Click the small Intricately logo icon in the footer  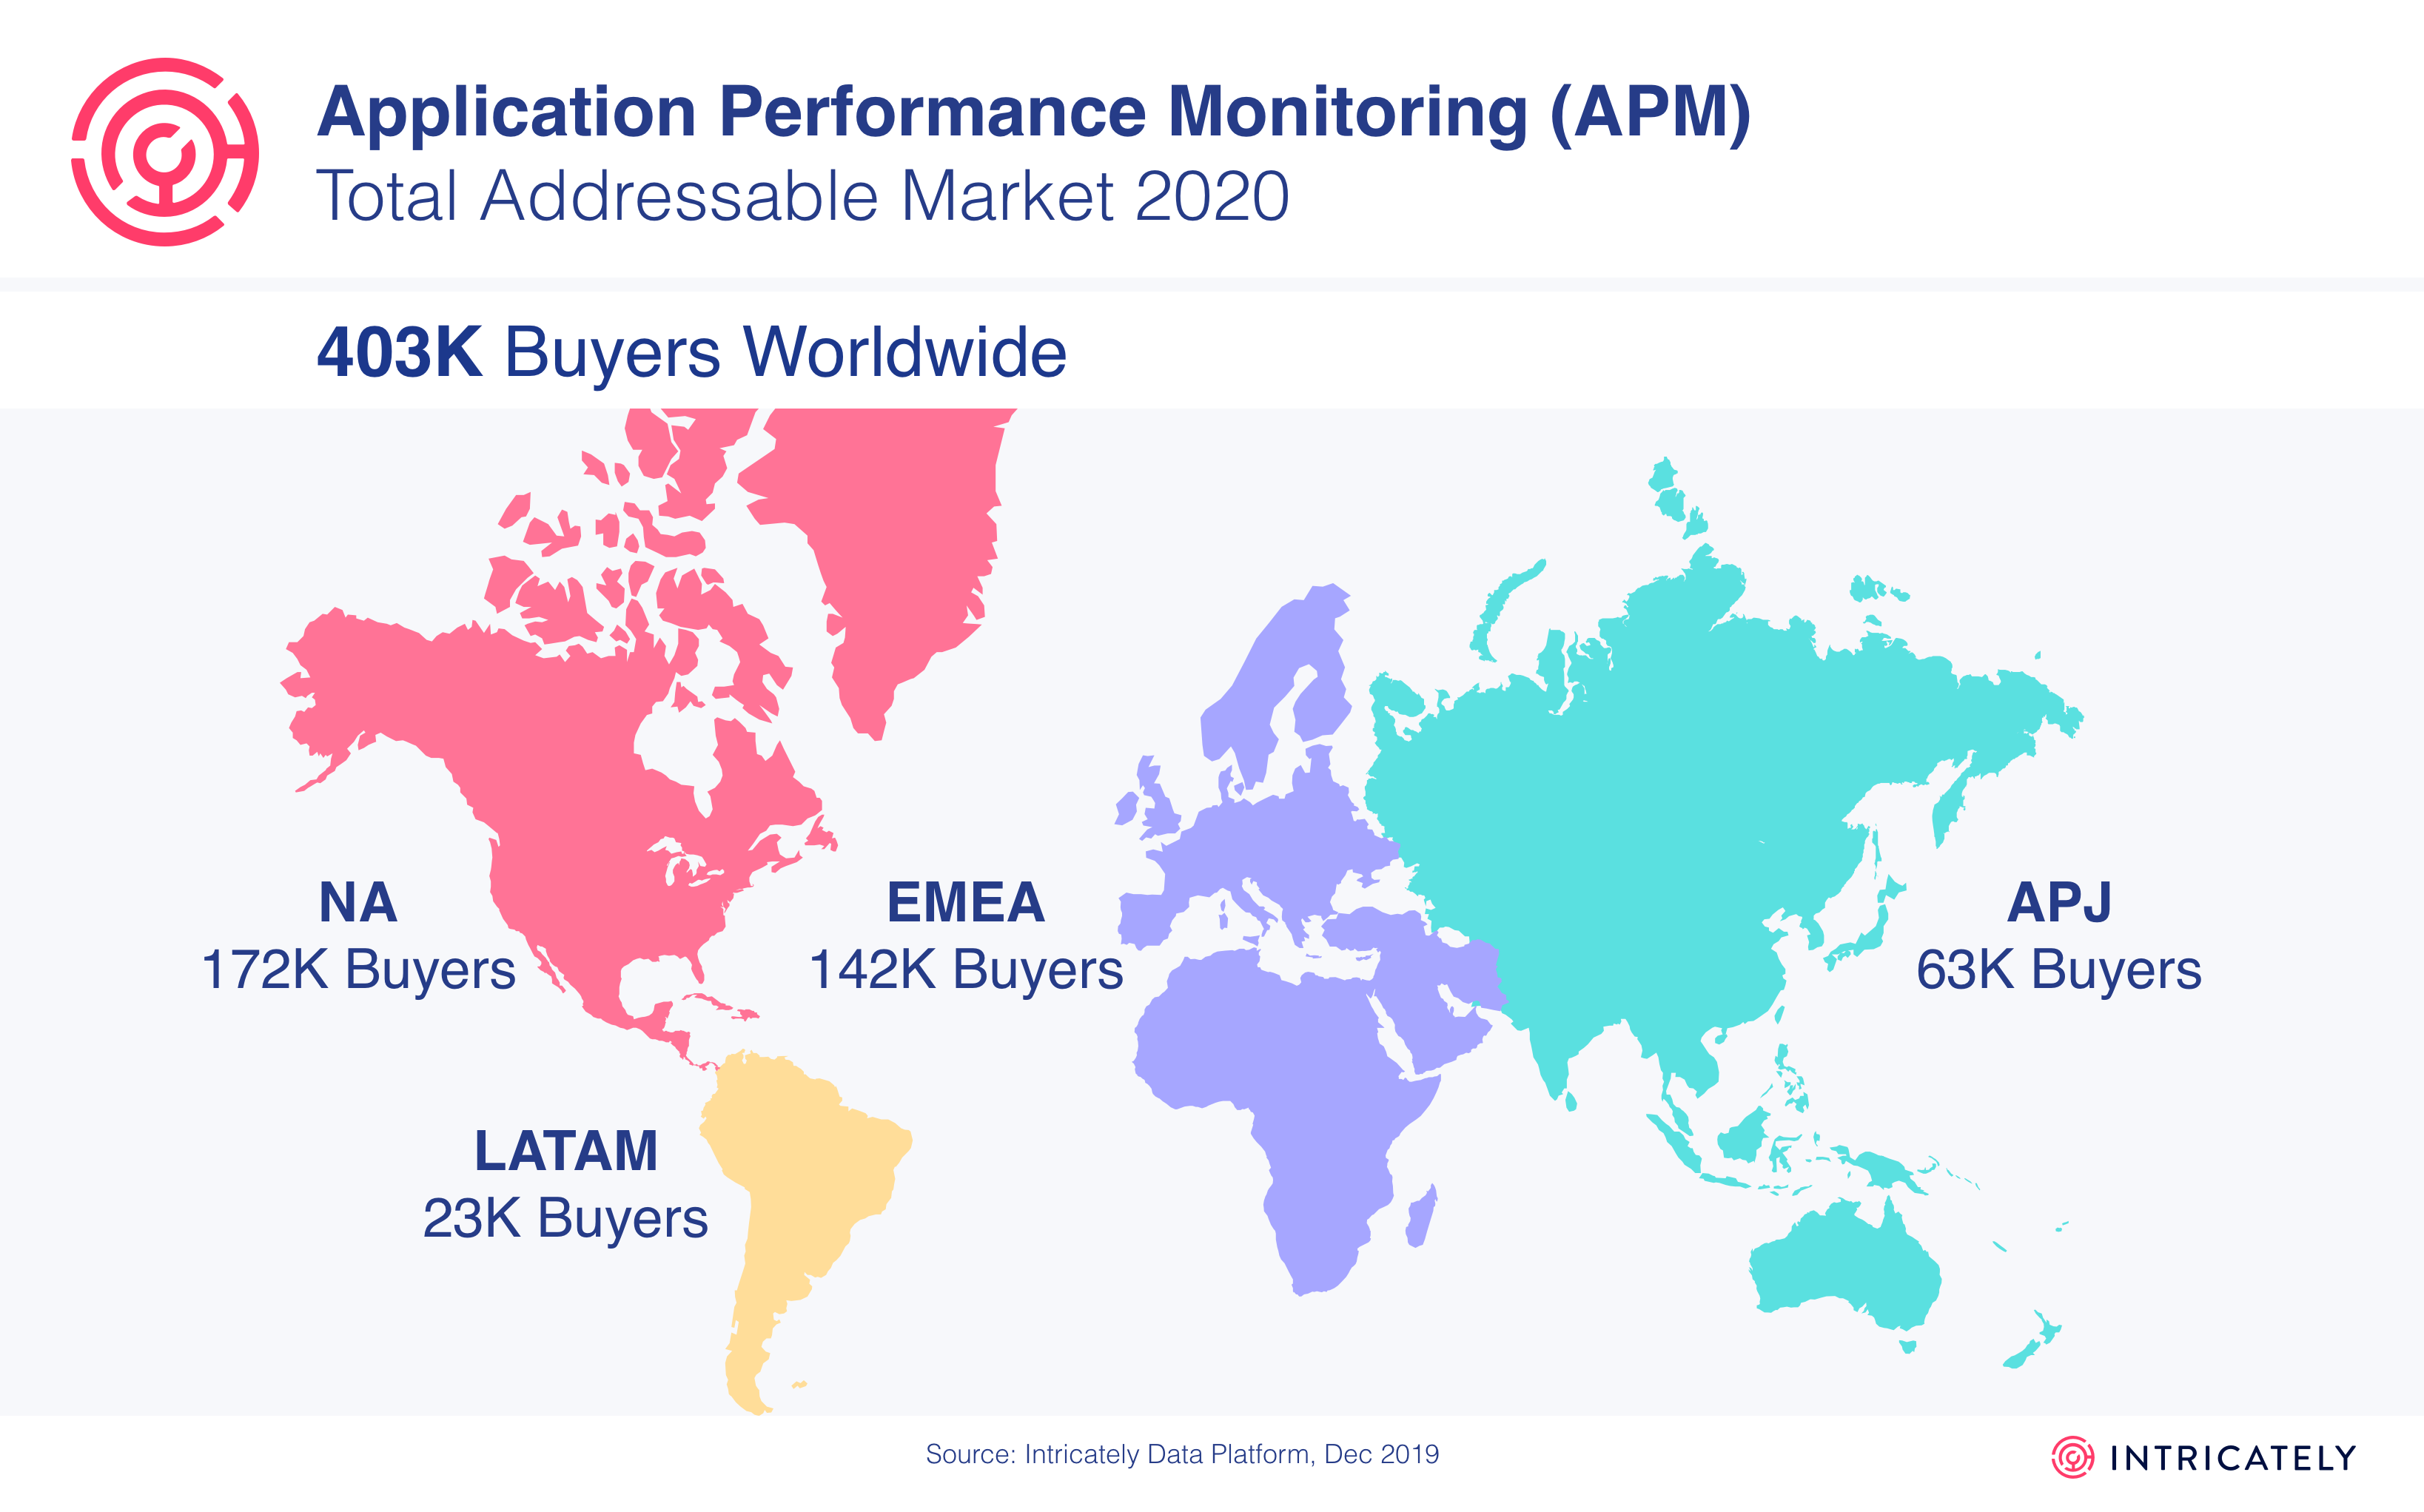[2072, 1457]
